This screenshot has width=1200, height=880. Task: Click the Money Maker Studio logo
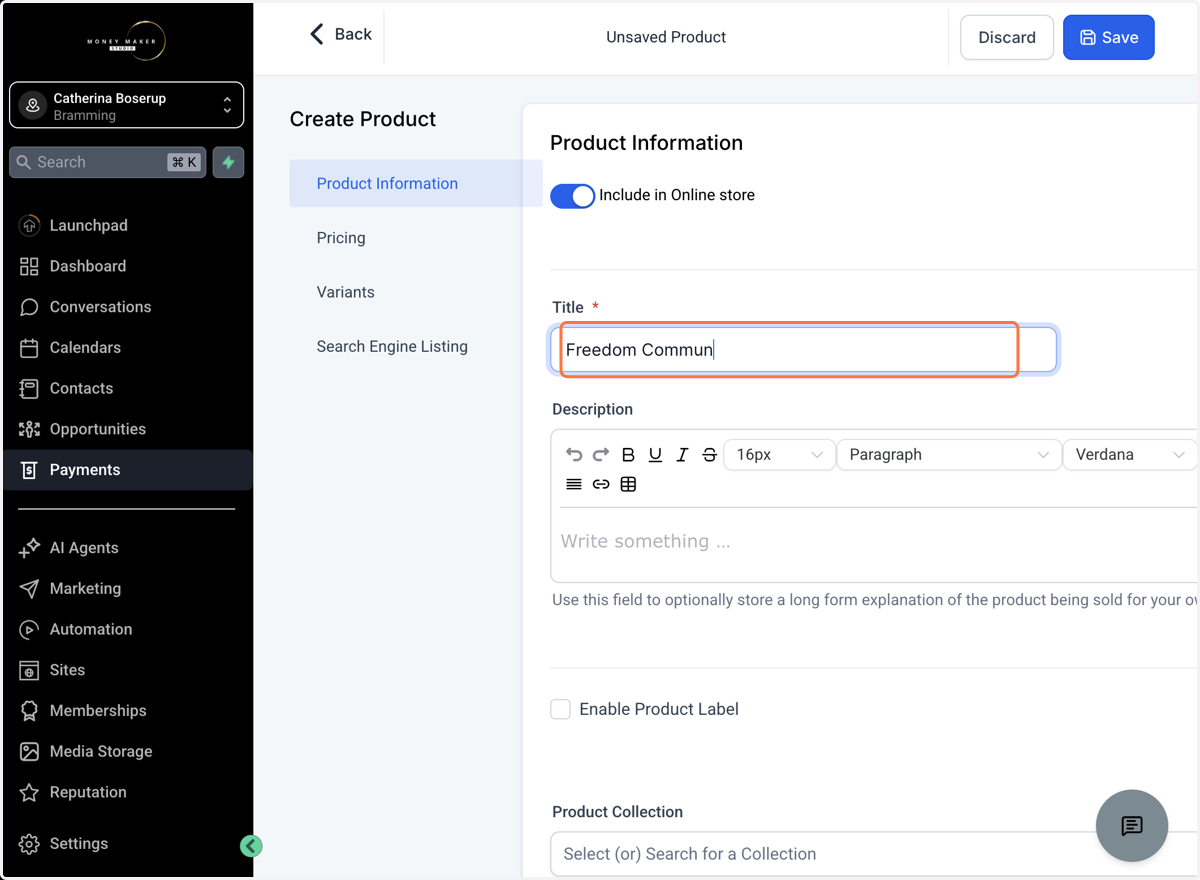(x=126, y=41)
